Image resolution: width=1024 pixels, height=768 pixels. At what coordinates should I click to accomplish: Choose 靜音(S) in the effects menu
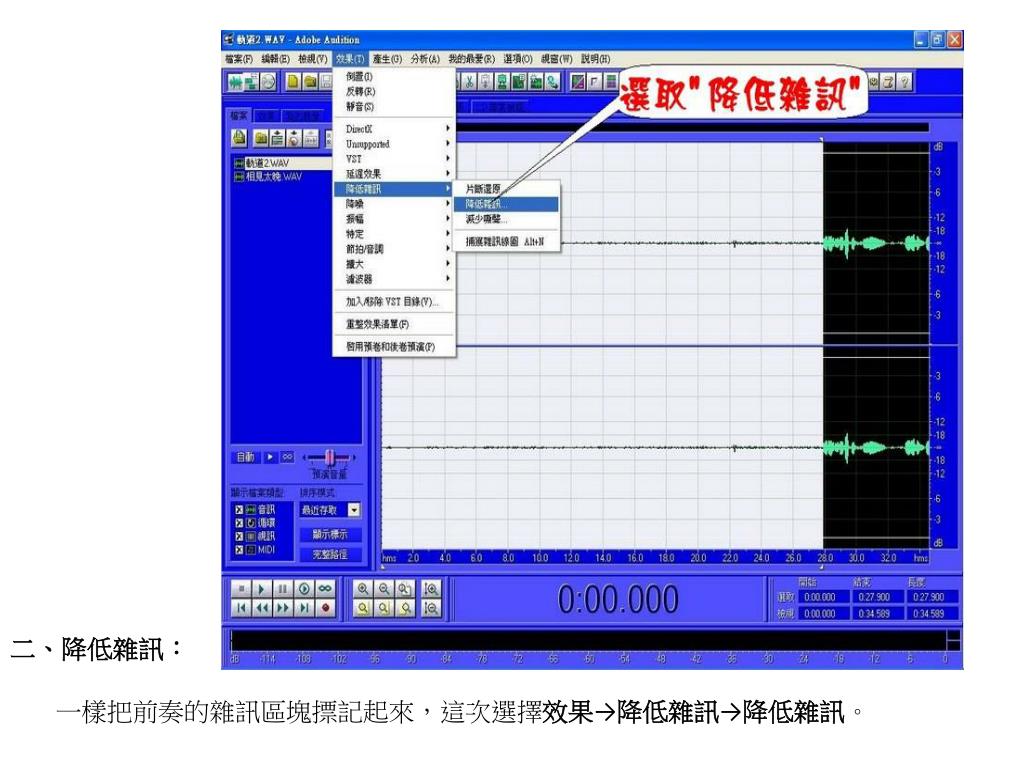pos(394,106)
